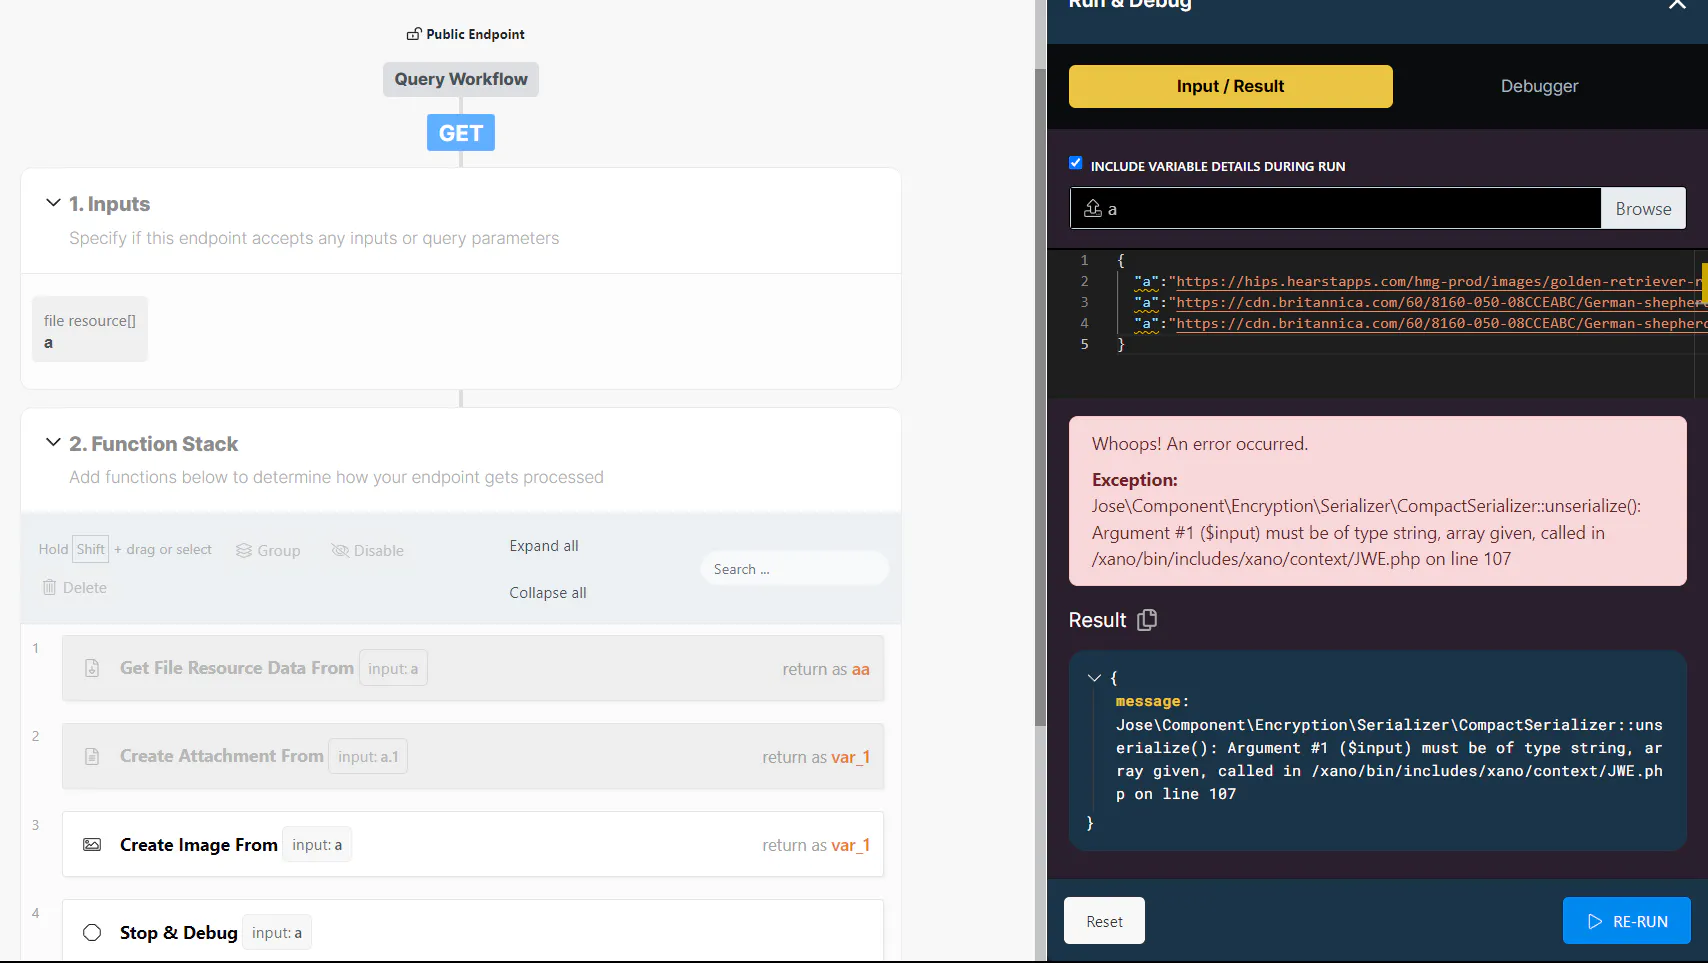Click the Delete trash icon
Screen dimensions: 1708x963
tap(49, 587)
